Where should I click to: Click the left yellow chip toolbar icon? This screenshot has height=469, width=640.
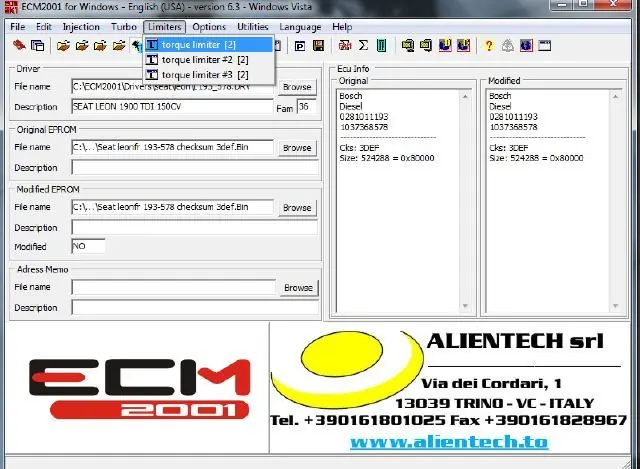[x=408, y=45]
